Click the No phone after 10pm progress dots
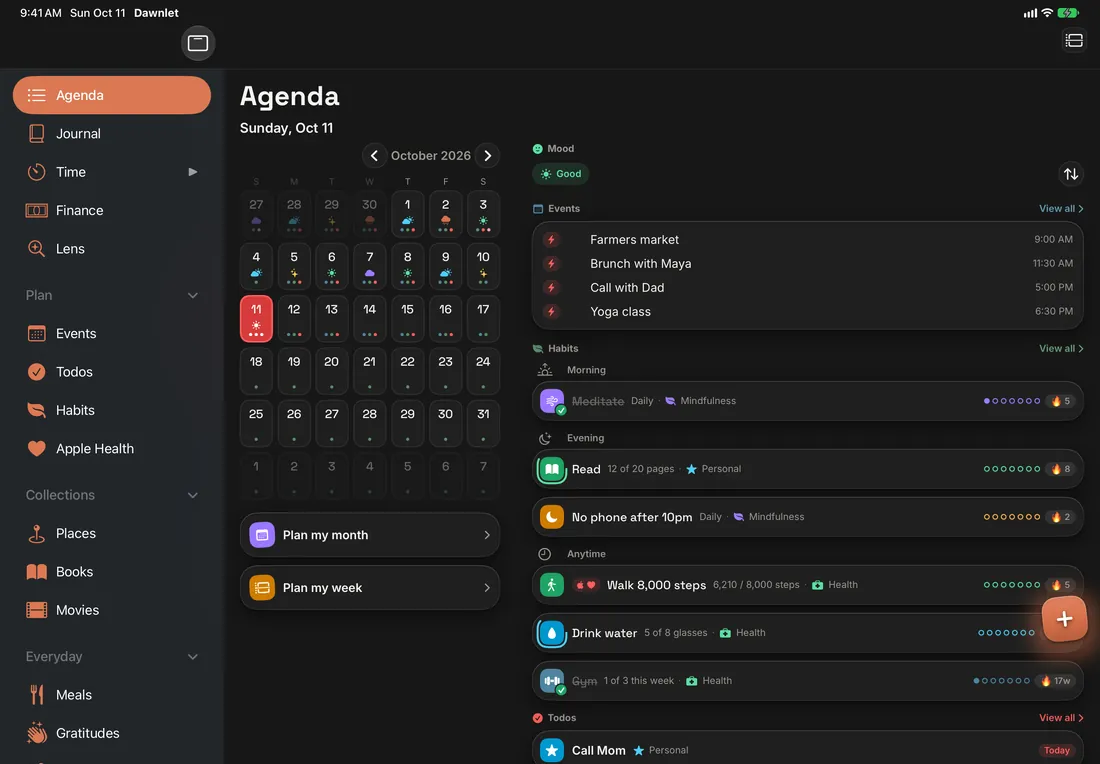The height and width of the screenshot is (764, 1100). pos(1012,517)
